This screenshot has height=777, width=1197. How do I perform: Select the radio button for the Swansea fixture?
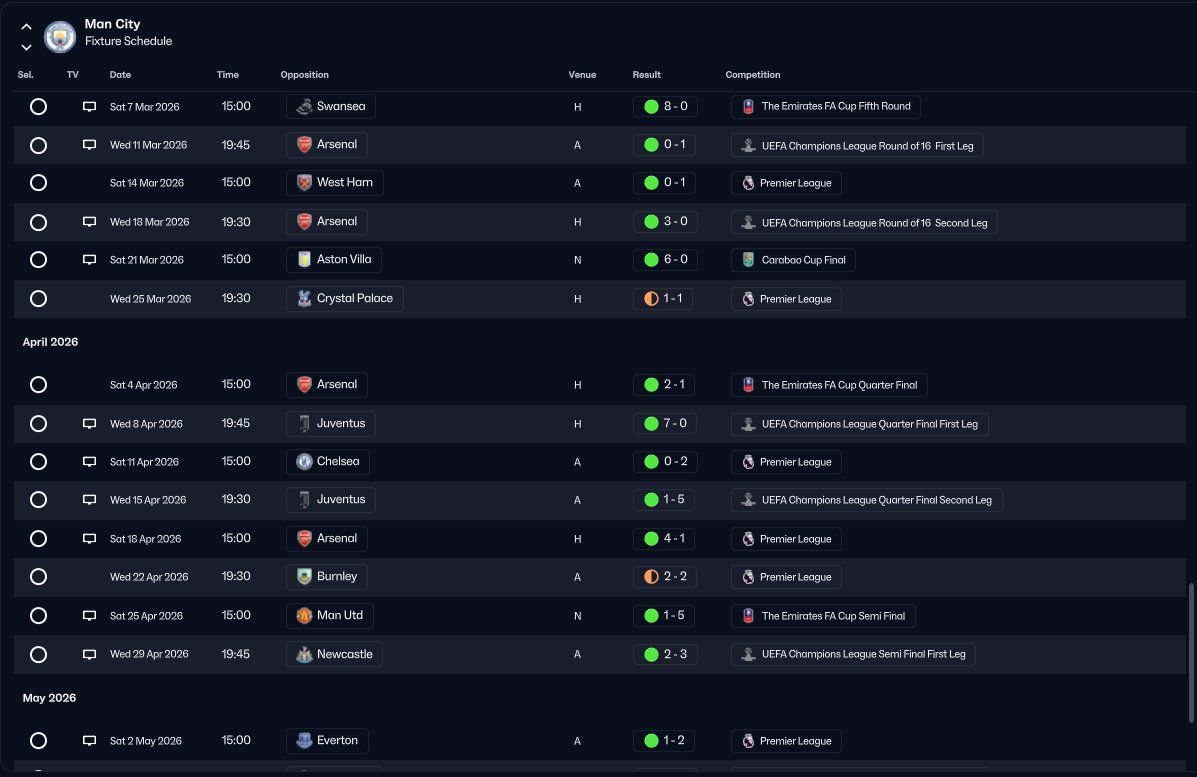[38, 107]
